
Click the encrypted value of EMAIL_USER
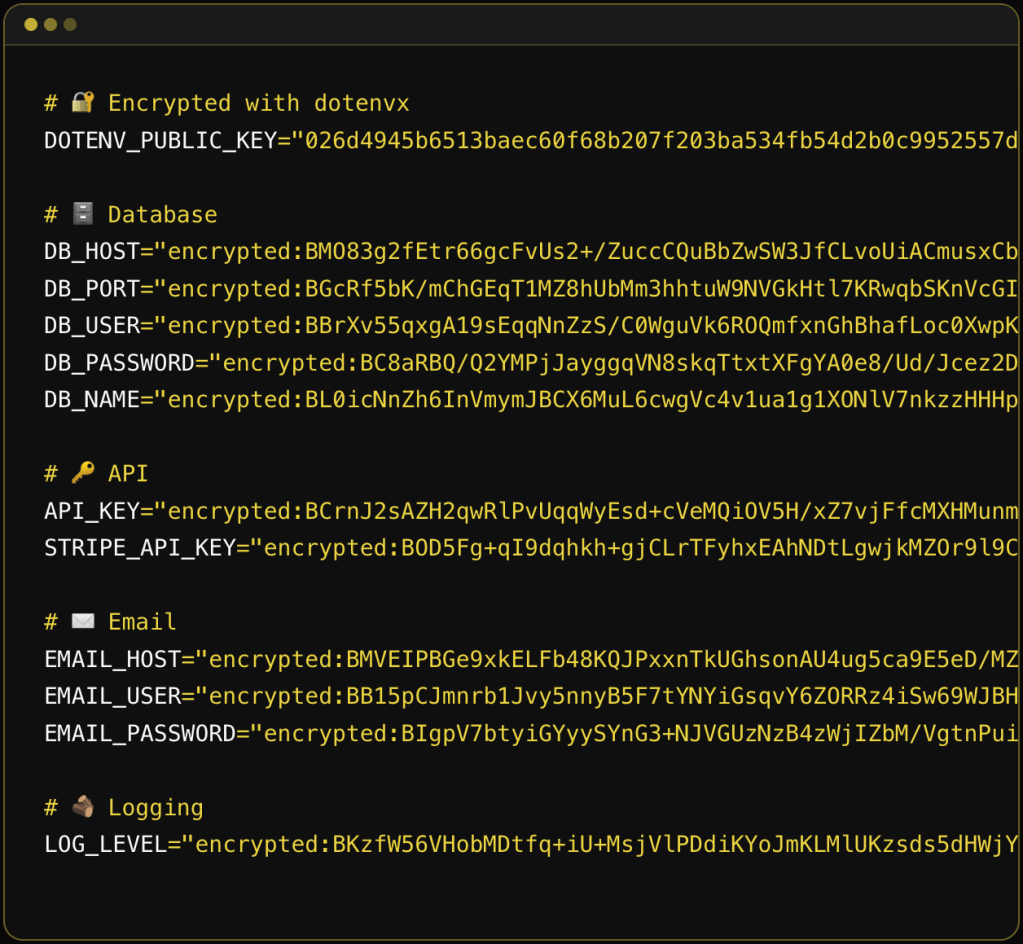tap(610, 696)
